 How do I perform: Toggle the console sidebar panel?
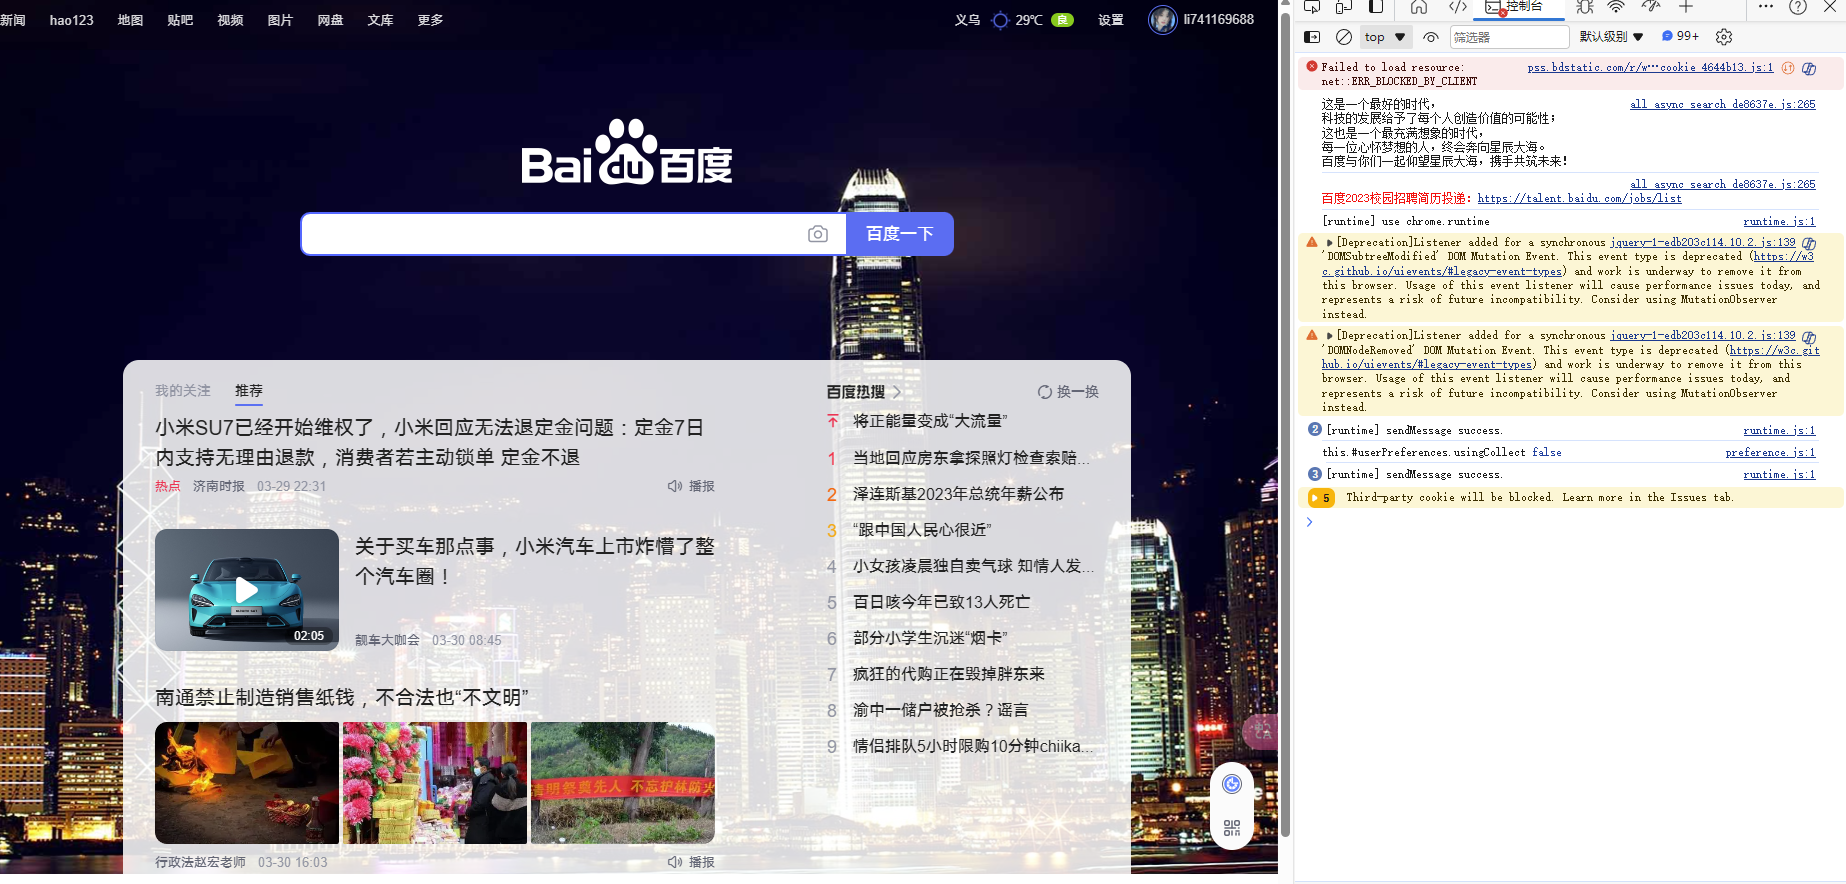pyautogui.click(x=1312, y=37)
